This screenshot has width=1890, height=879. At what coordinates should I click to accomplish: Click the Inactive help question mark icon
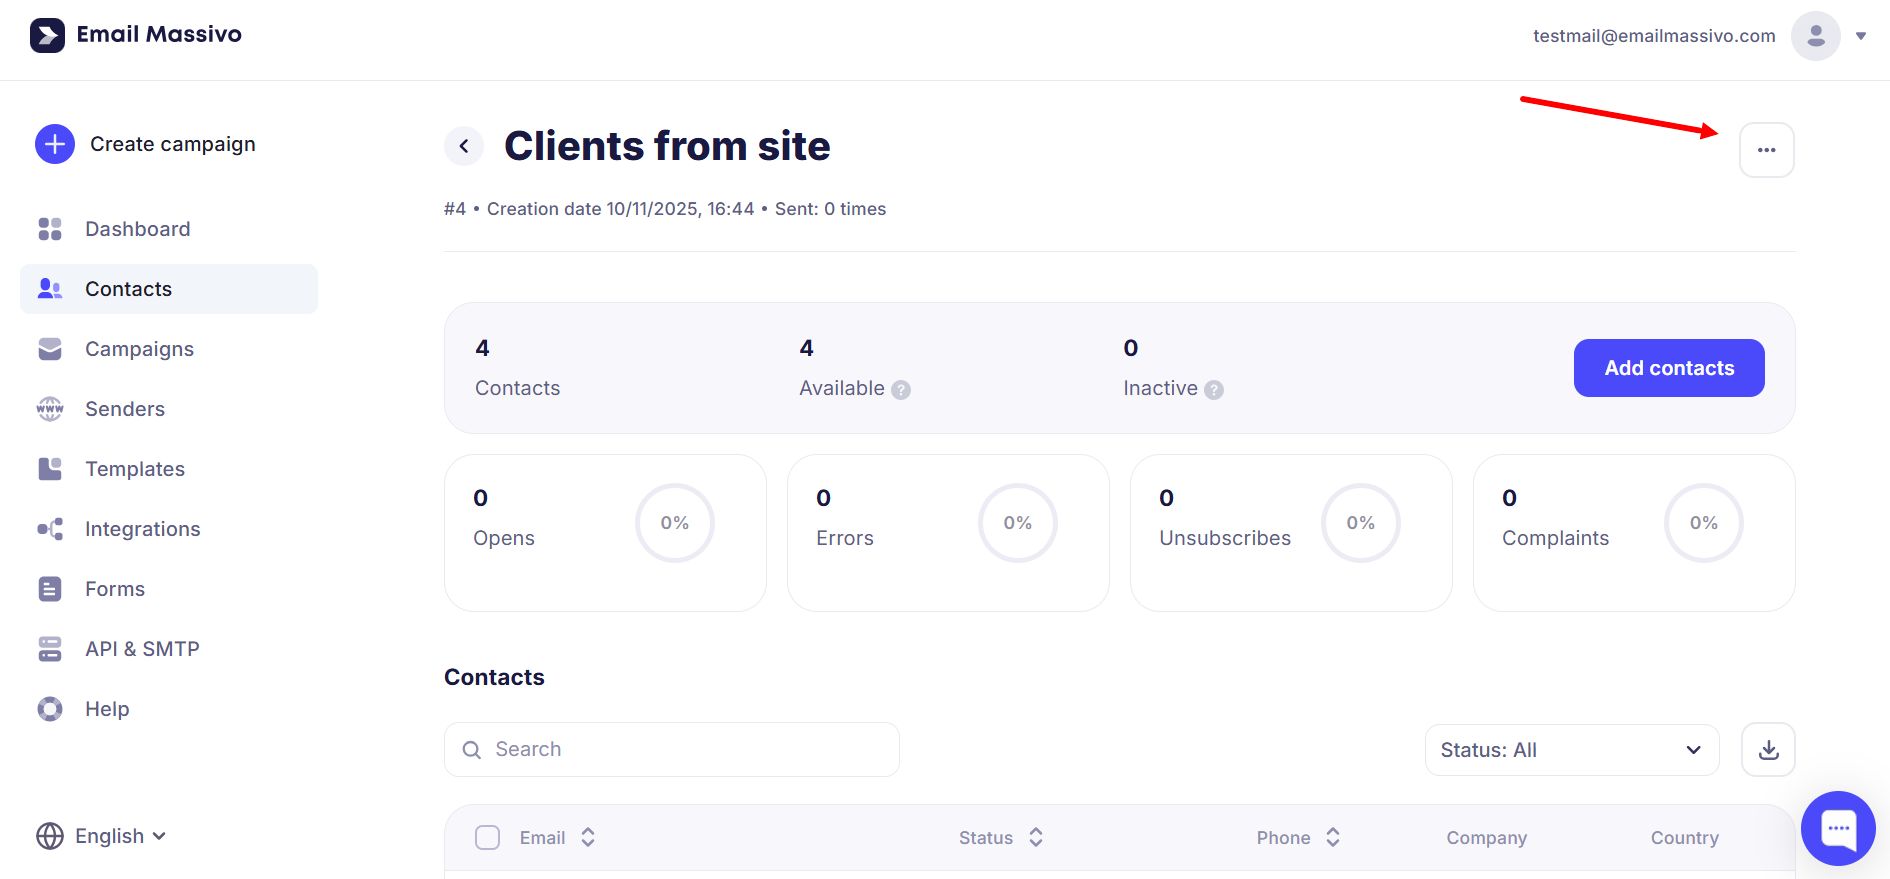1214,390
